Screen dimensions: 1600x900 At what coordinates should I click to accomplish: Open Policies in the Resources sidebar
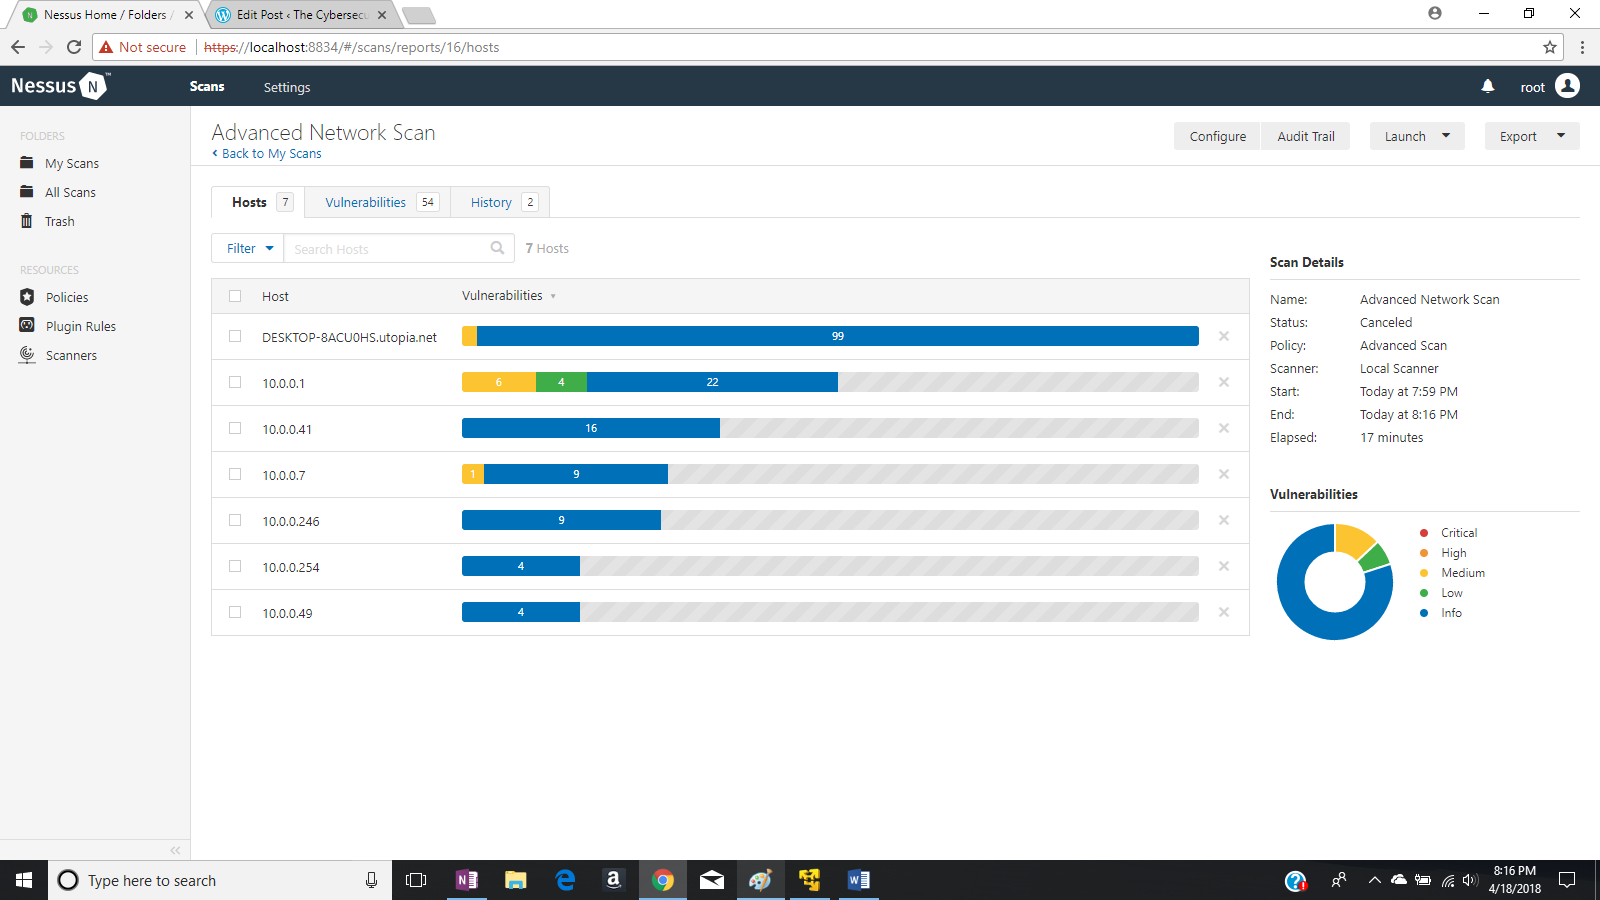pyautogui.click(x=66, y=296)
